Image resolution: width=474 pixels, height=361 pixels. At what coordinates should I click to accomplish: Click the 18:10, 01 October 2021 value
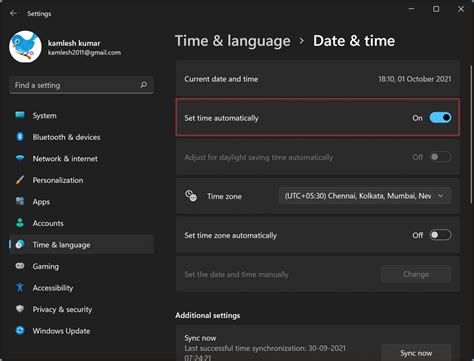[x=415, y=79]
